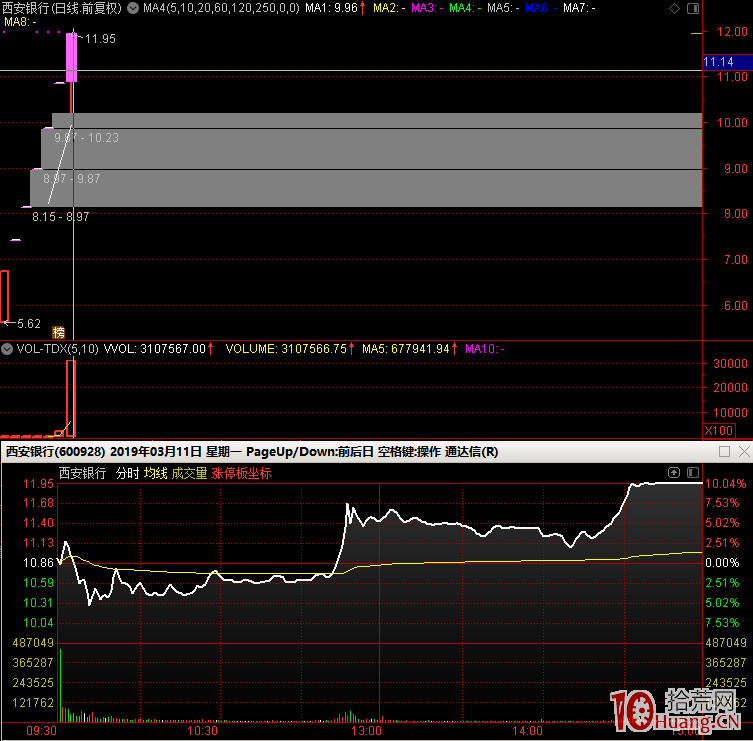Click the 09:30 time axis label

coord(41,730)
